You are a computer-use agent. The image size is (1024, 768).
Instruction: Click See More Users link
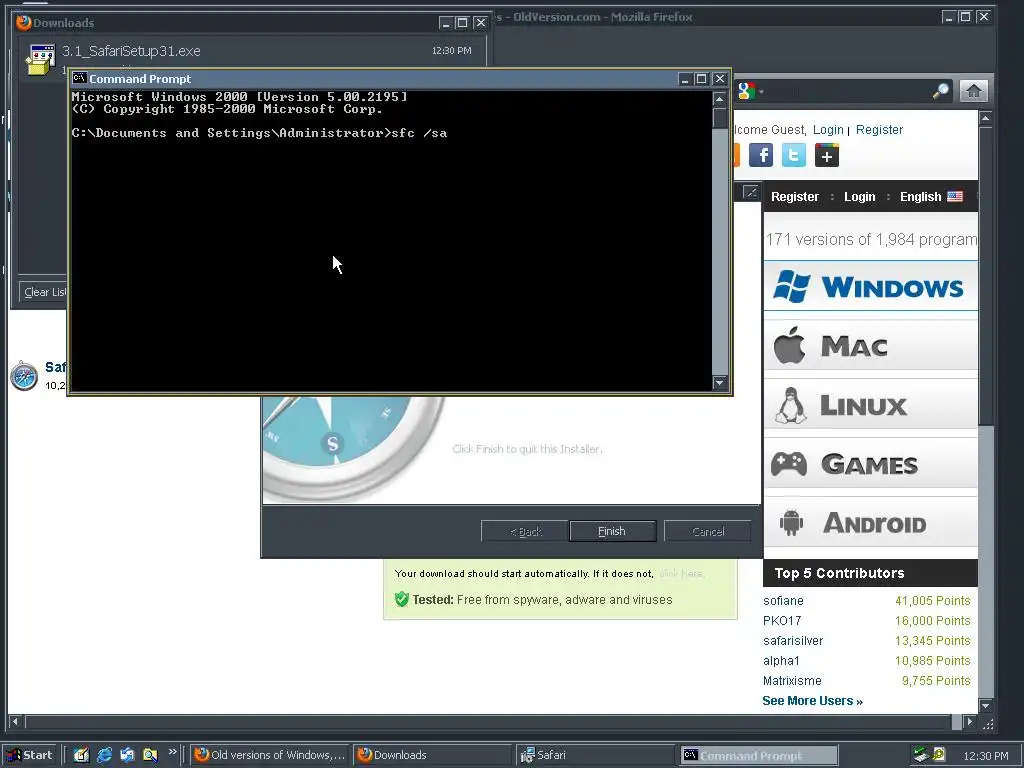coord(812,701)
